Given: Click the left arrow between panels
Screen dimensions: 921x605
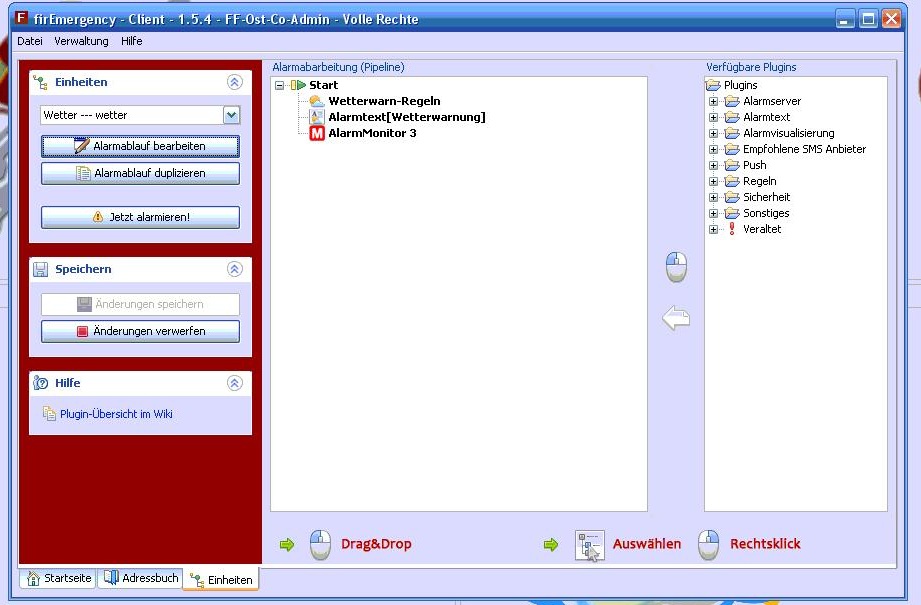Looking at the screenshot, I should [676, 319].
